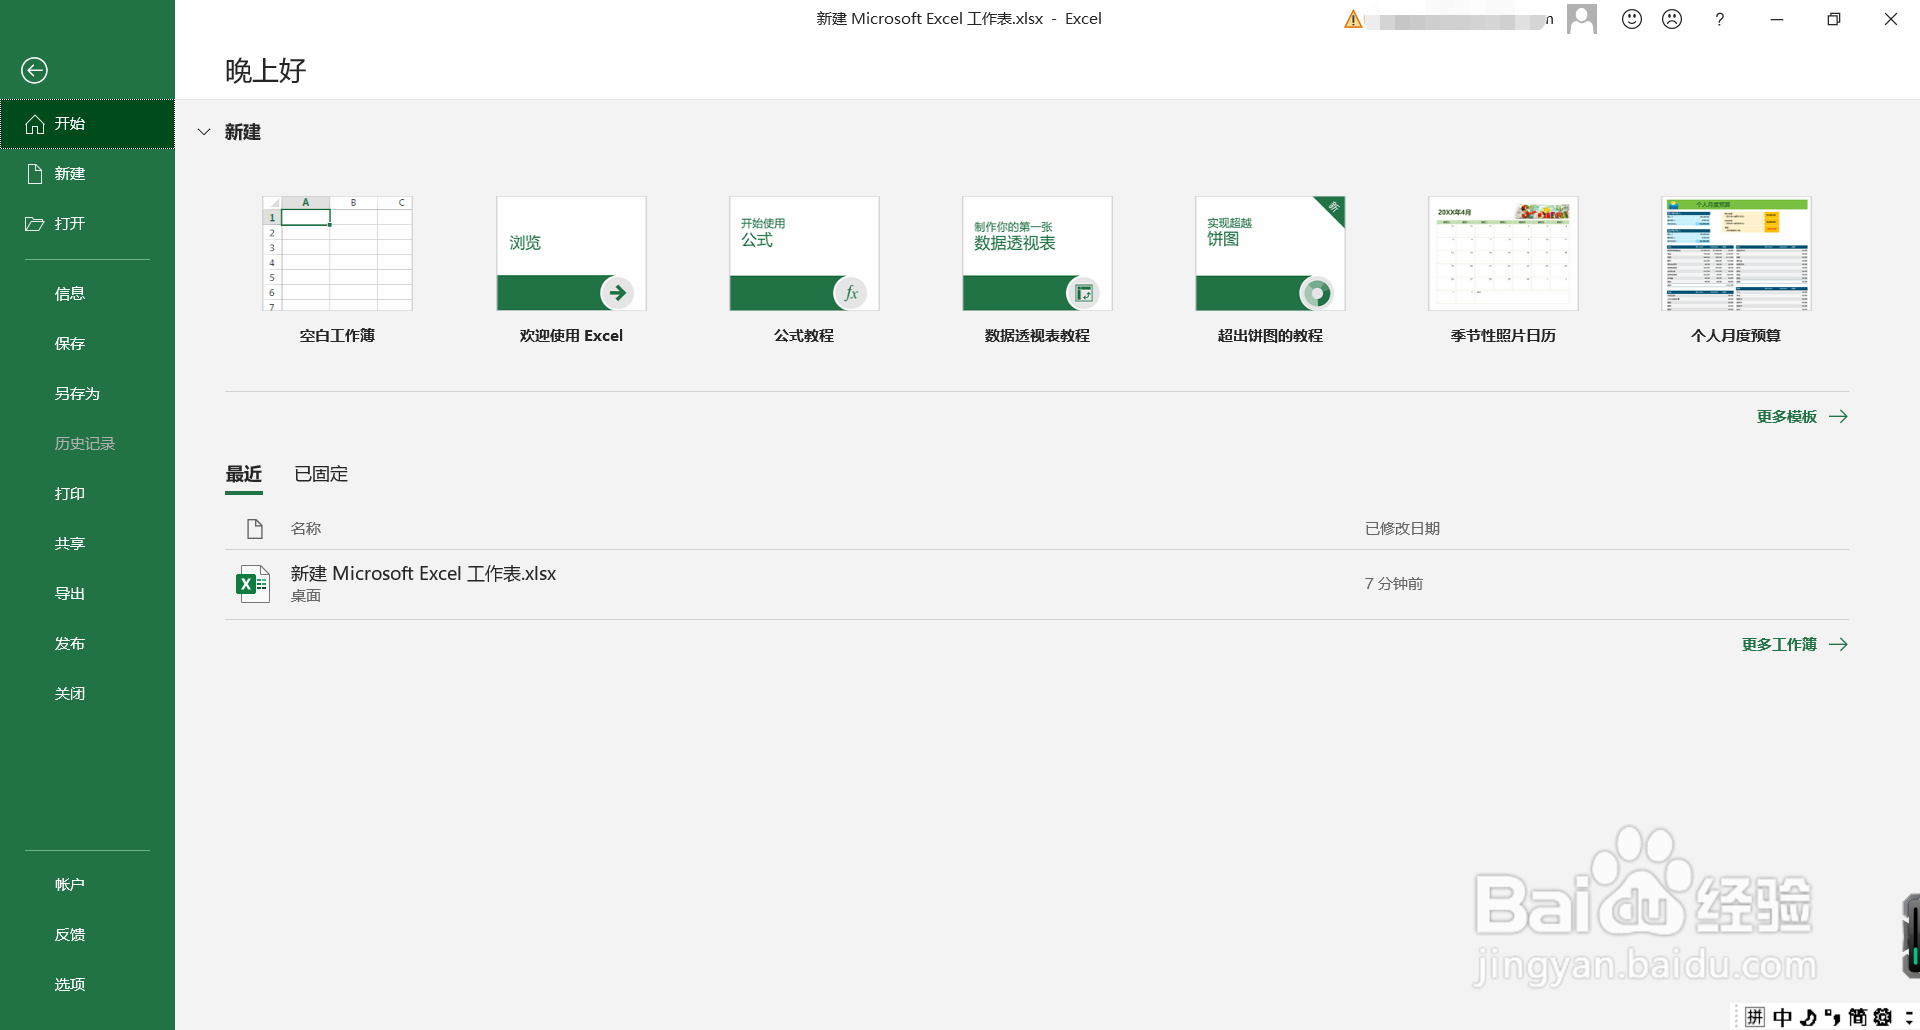Open the 打印 page
This screenshot has width=1920, height=1030.
point(87,494)
